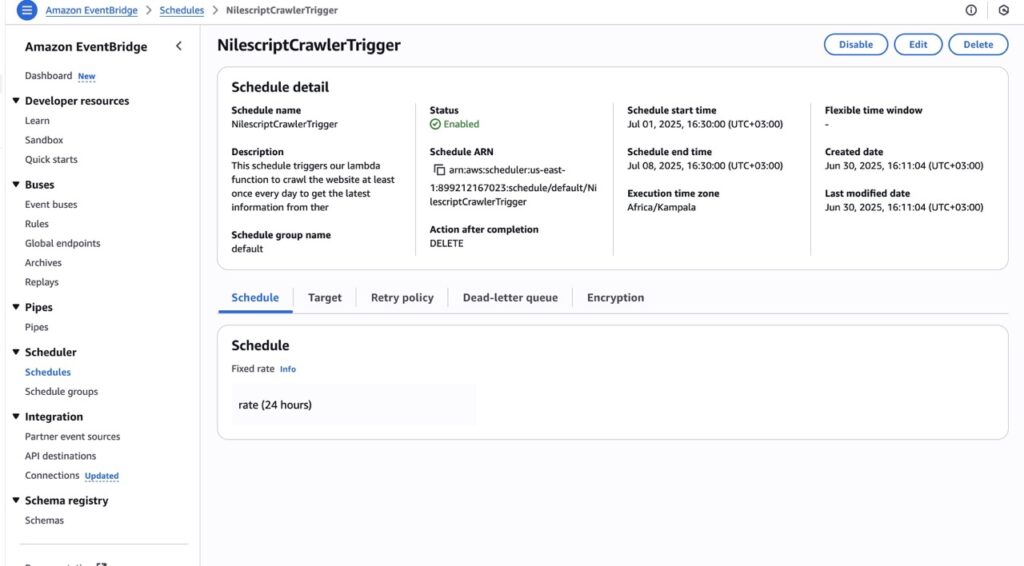Open the Retry policy tab
Screen dimensions: 1024x566
(x=402, y=298)
